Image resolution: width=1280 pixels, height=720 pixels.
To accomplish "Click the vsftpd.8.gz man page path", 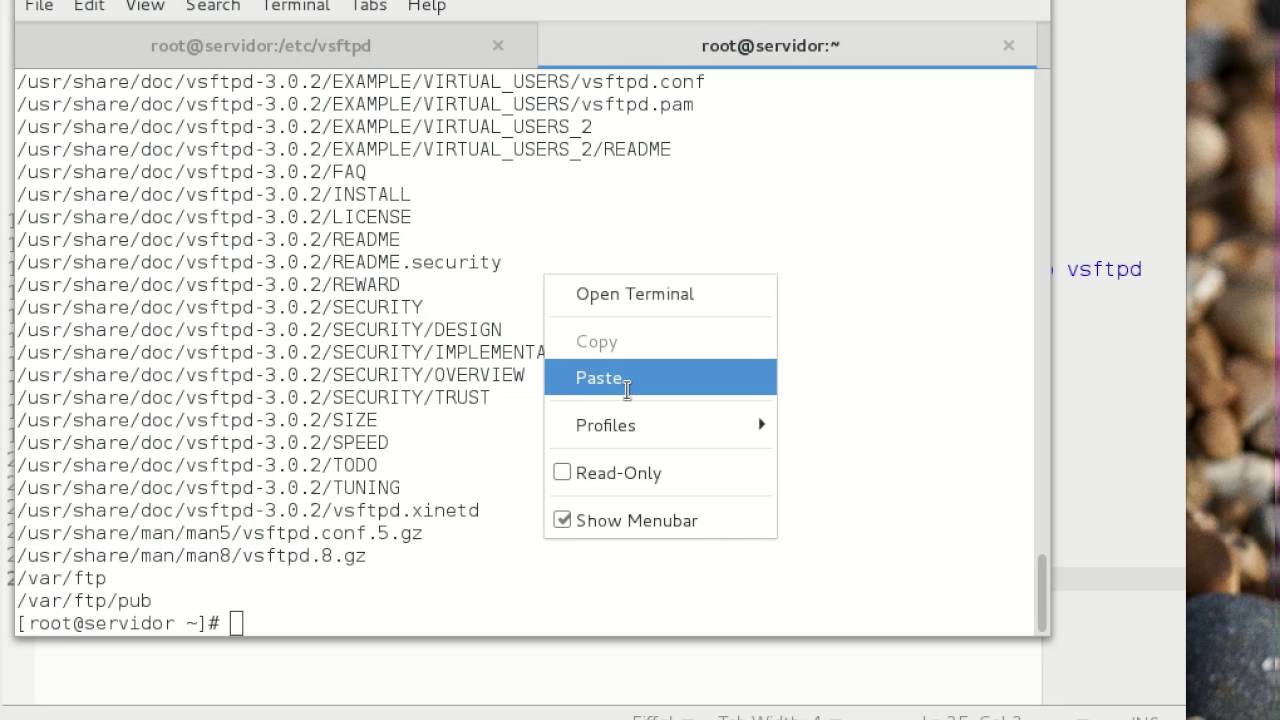I will [191, 556].
